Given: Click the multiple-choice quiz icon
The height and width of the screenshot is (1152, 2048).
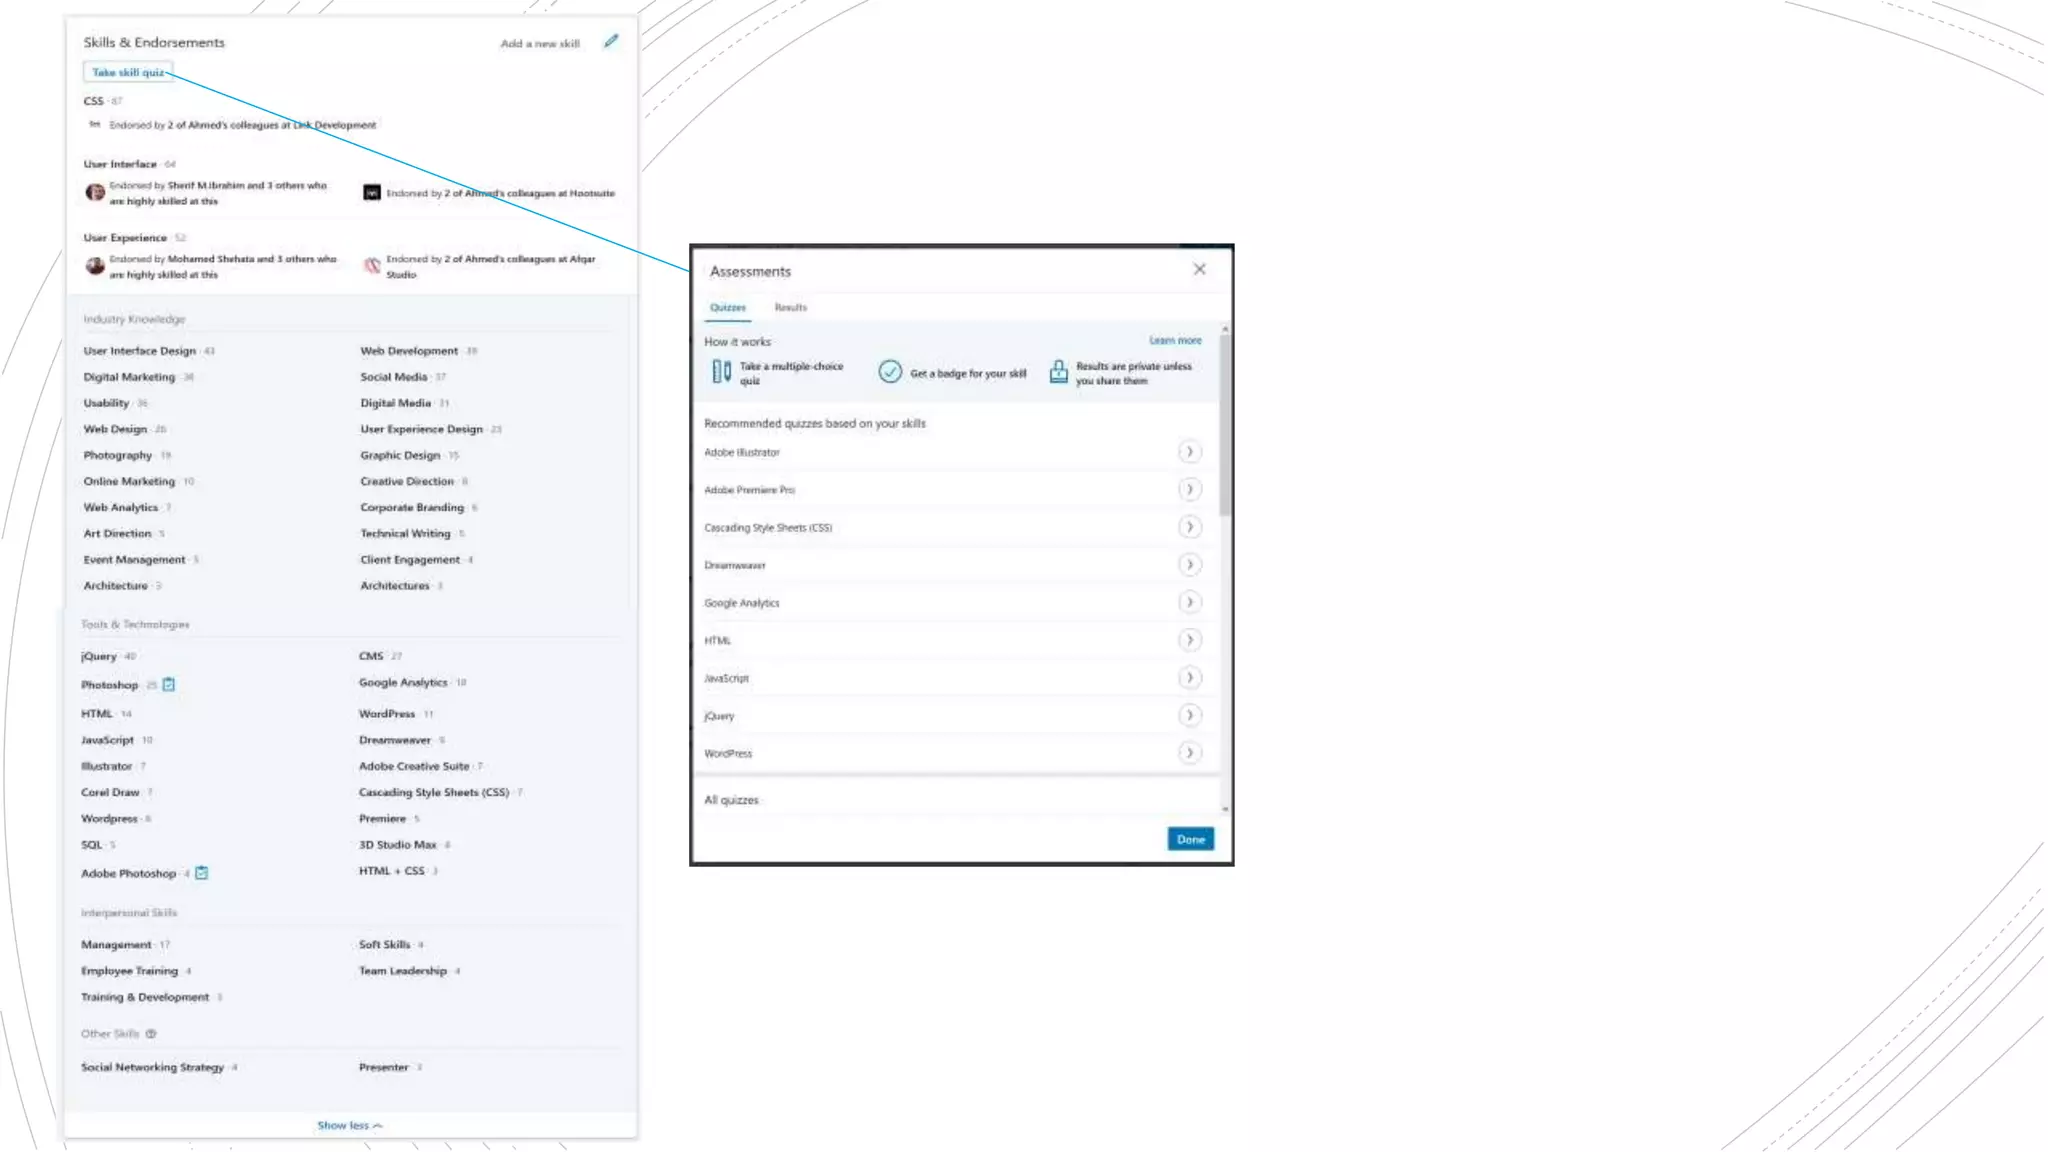Looking at the screenshot, I should (721, 372).
